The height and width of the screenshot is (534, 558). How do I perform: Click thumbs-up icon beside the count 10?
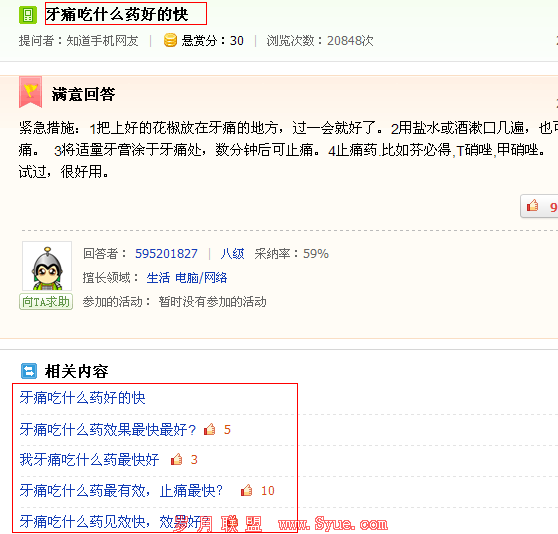pyautogui.click(x=247, y=491)
